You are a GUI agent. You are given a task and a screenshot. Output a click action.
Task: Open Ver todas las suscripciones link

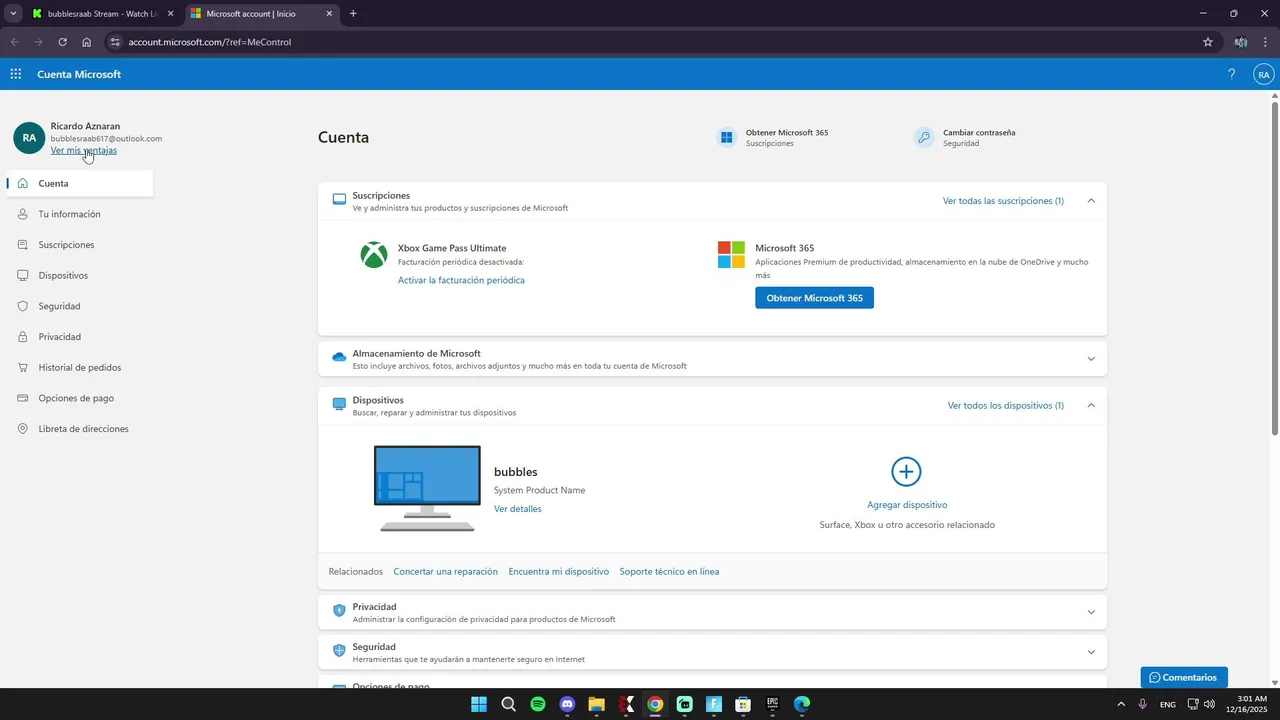pos(1003,201)
